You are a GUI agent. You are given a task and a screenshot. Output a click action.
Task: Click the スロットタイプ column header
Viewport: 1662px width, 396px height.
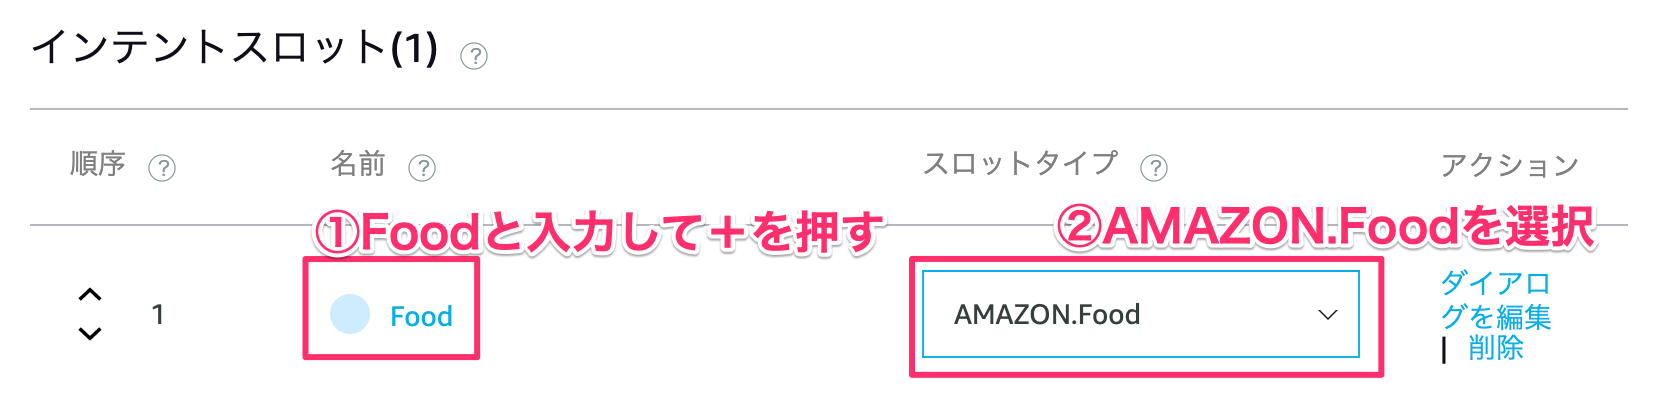(1020, 163)
